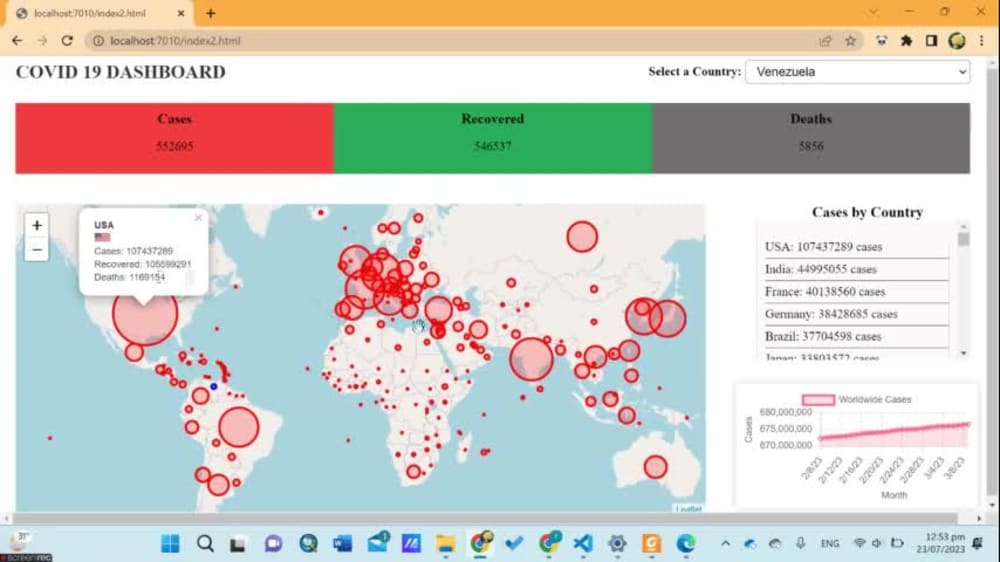Go back using the browser back arrow
The height and width of the screenshot is (562, 1000).
17,41
